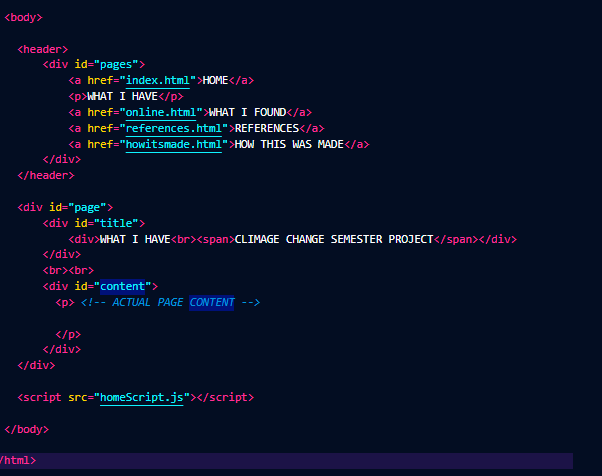The width and height of the screenshot is (602, 476).
Task: Click the index.html link in href
Action: [x=157, y=80]
